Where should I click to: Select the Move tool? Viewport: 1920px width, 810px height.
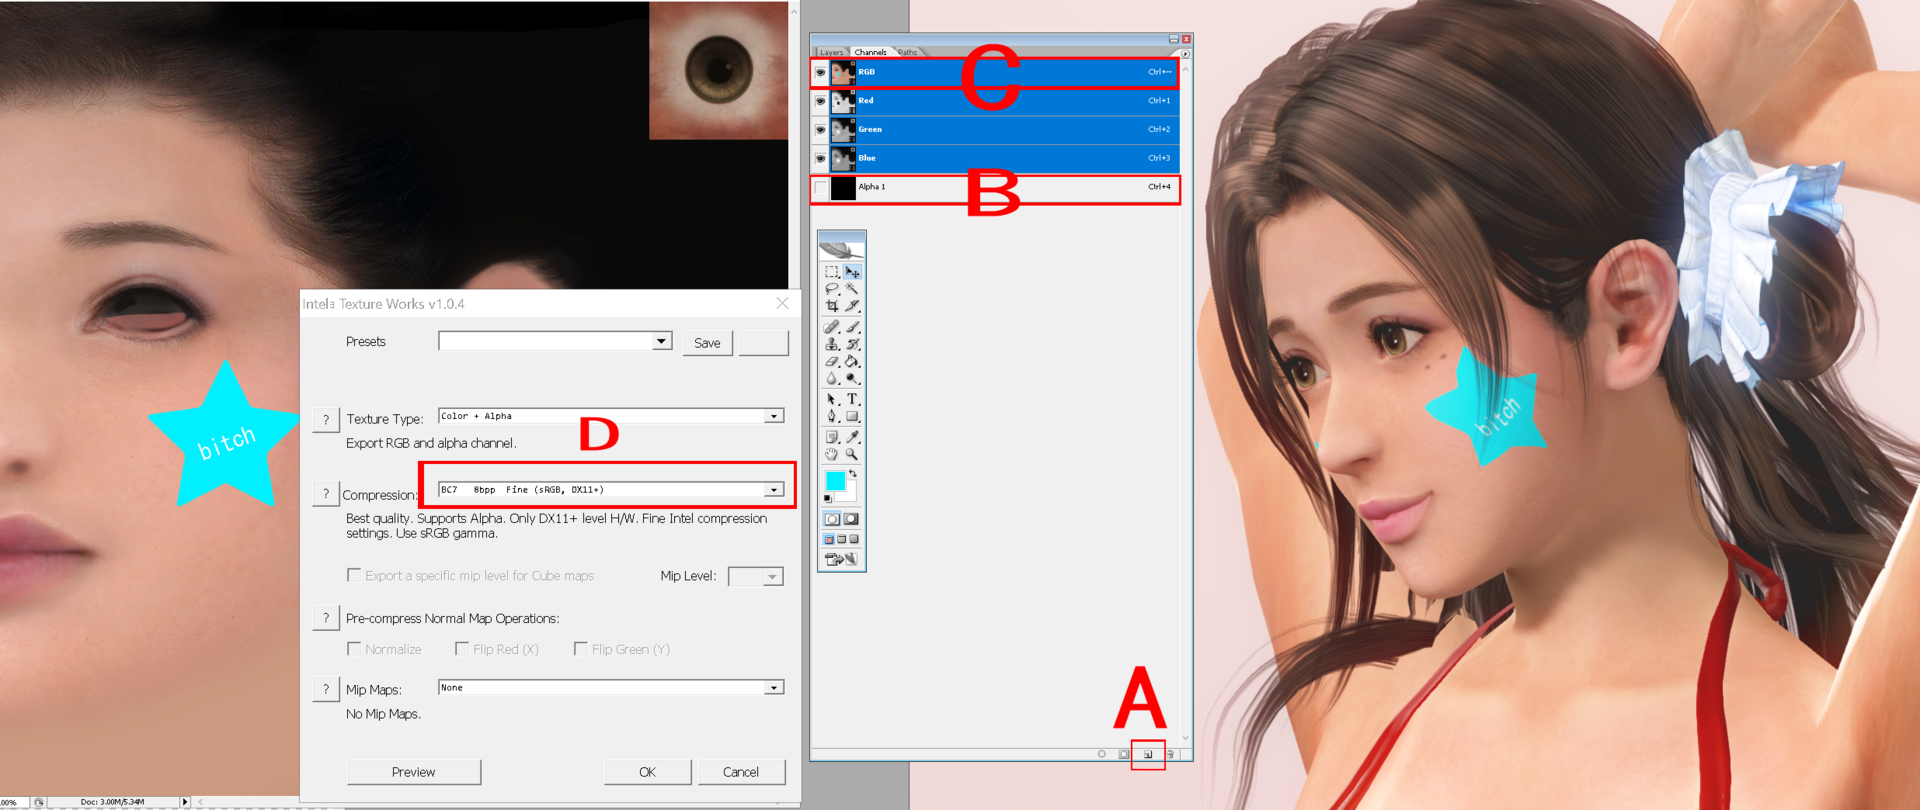coord(852,272)
